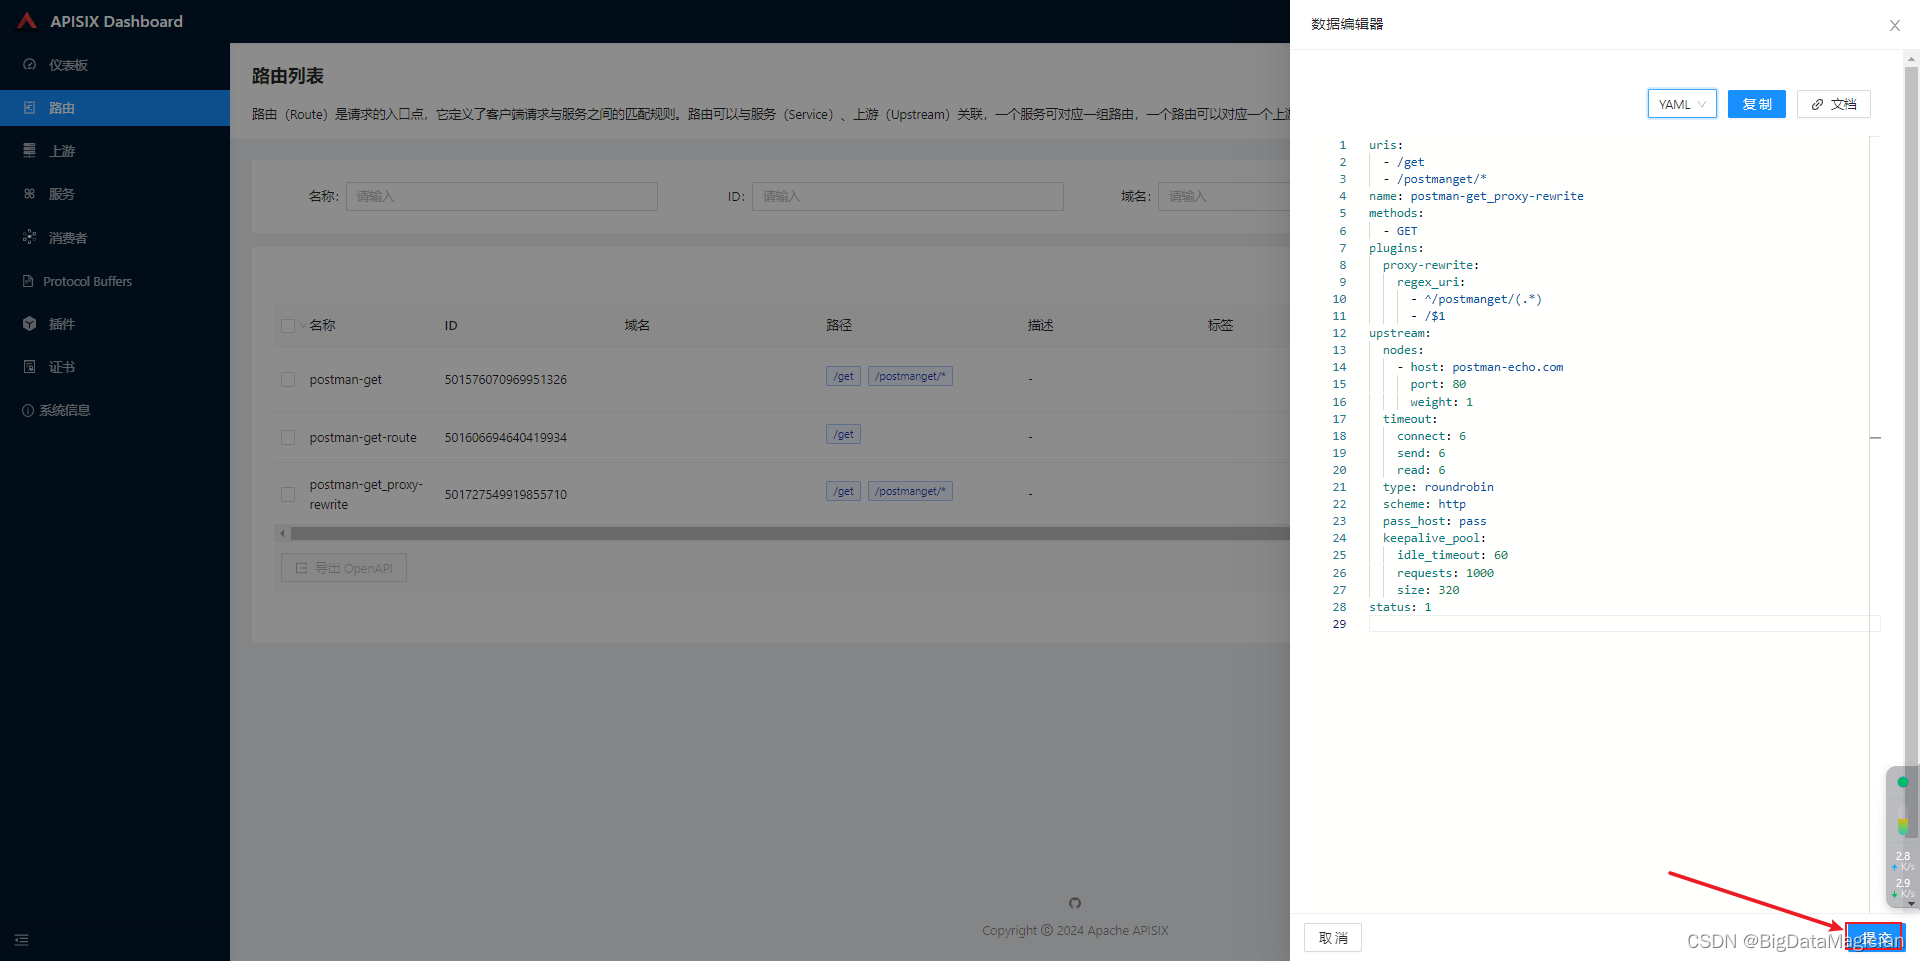1920x961 pixels.
Task: Check the postman-get-route checkbox
Action: [287, 437]
